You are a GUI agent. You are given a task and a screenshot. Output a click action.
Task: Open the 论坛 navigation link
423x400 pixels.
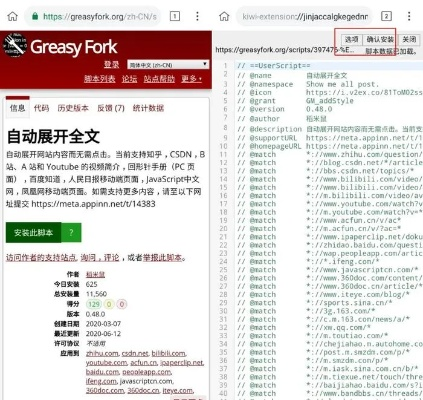click(x=129, y=79)
